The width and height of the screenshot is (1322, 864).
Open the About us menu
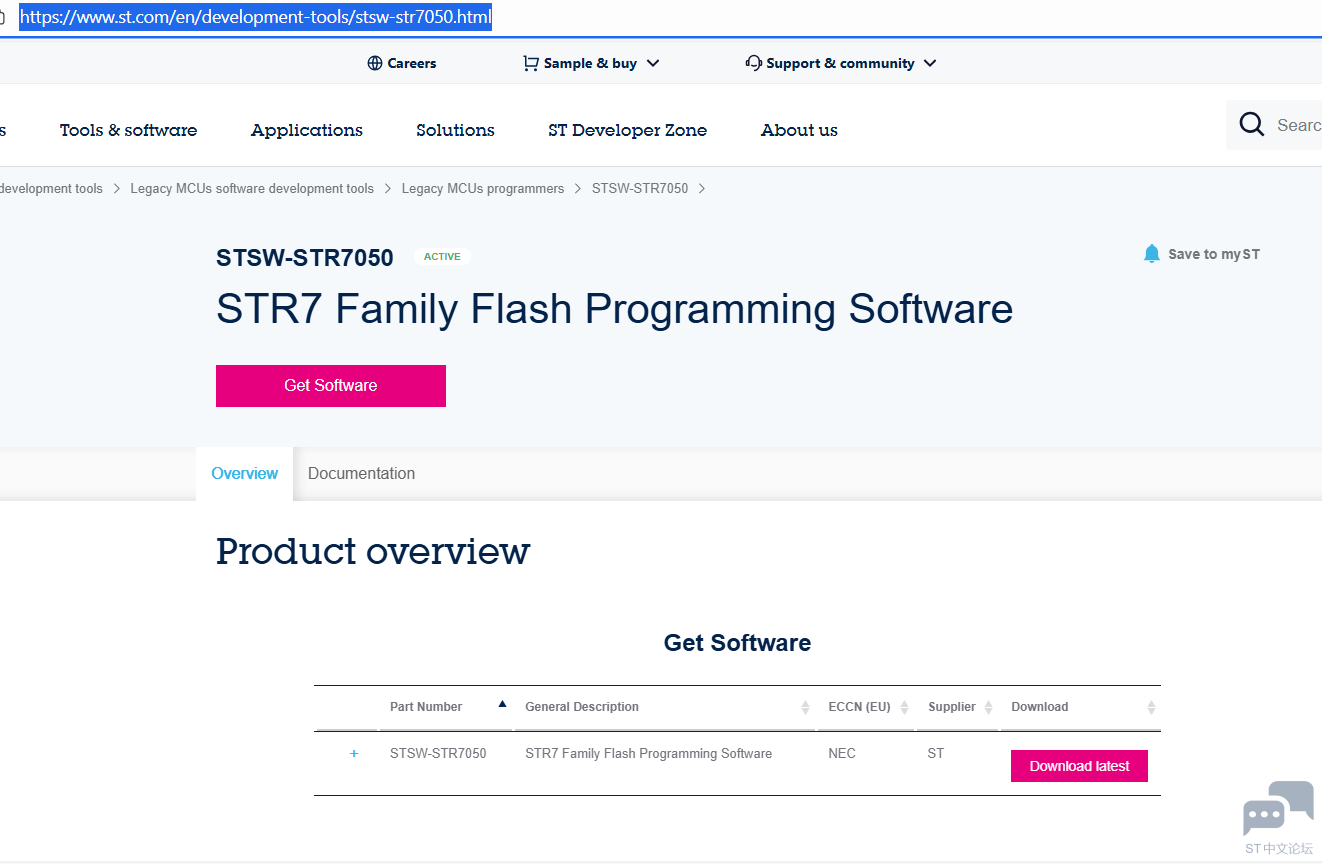[799, 130]
